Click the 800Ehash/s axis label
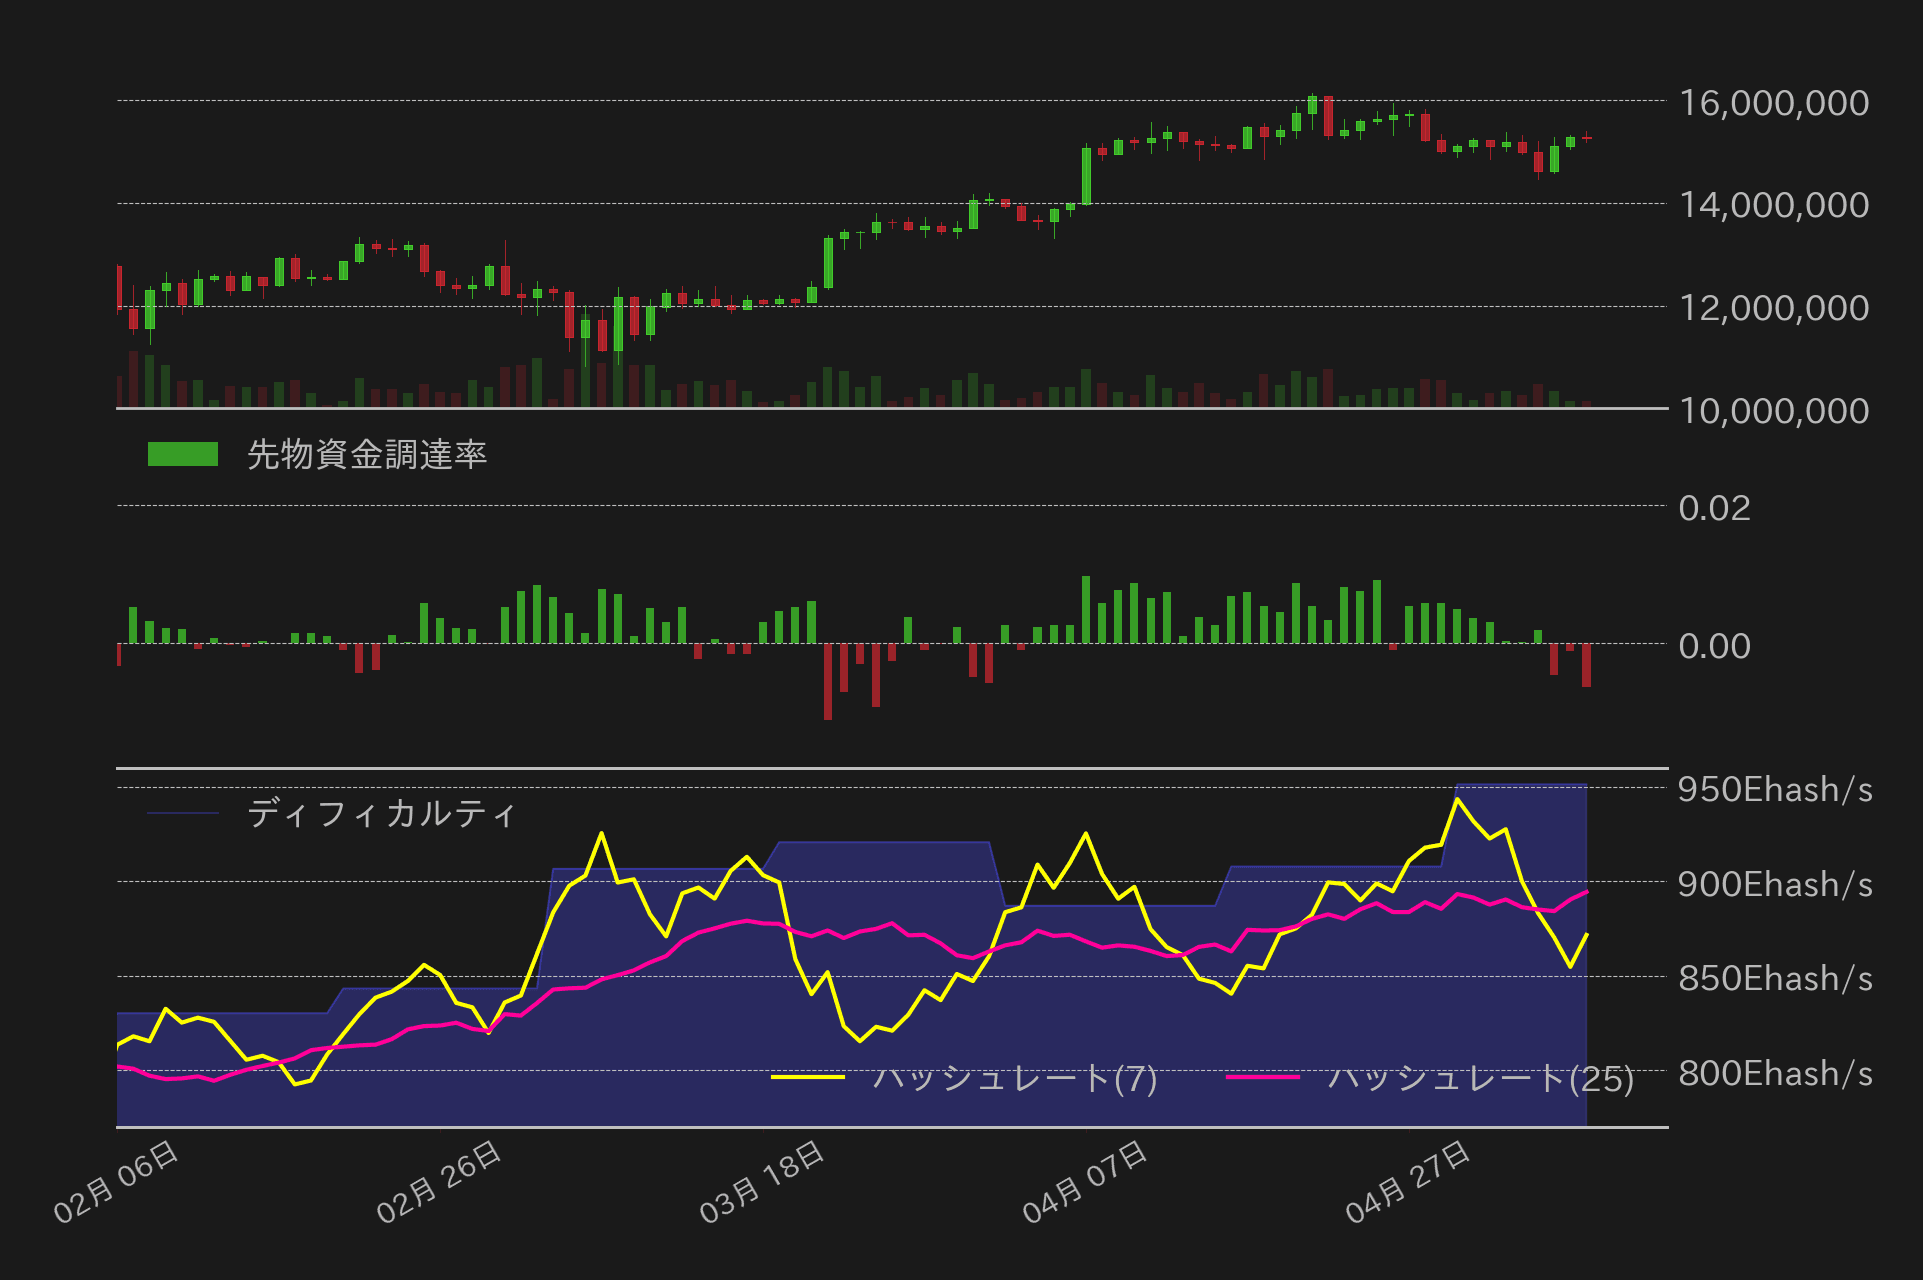This screenshot has height=1280, width=1923. tap(1774, 1074)
